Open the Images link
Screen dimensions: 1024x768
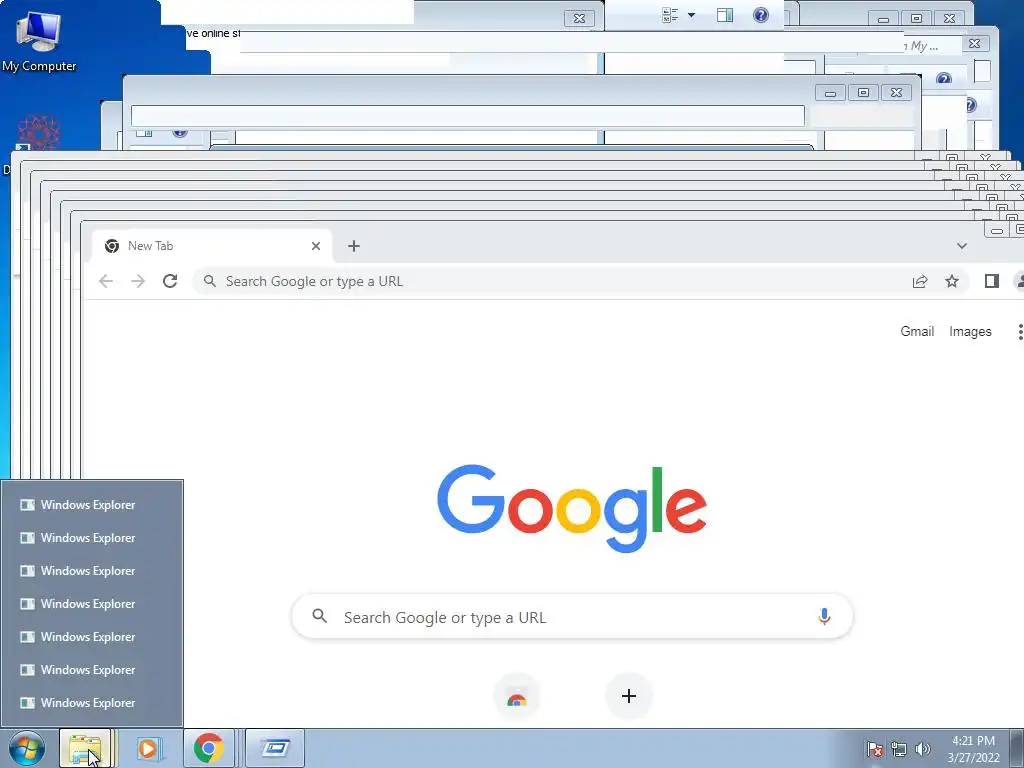tap(970, 332)
